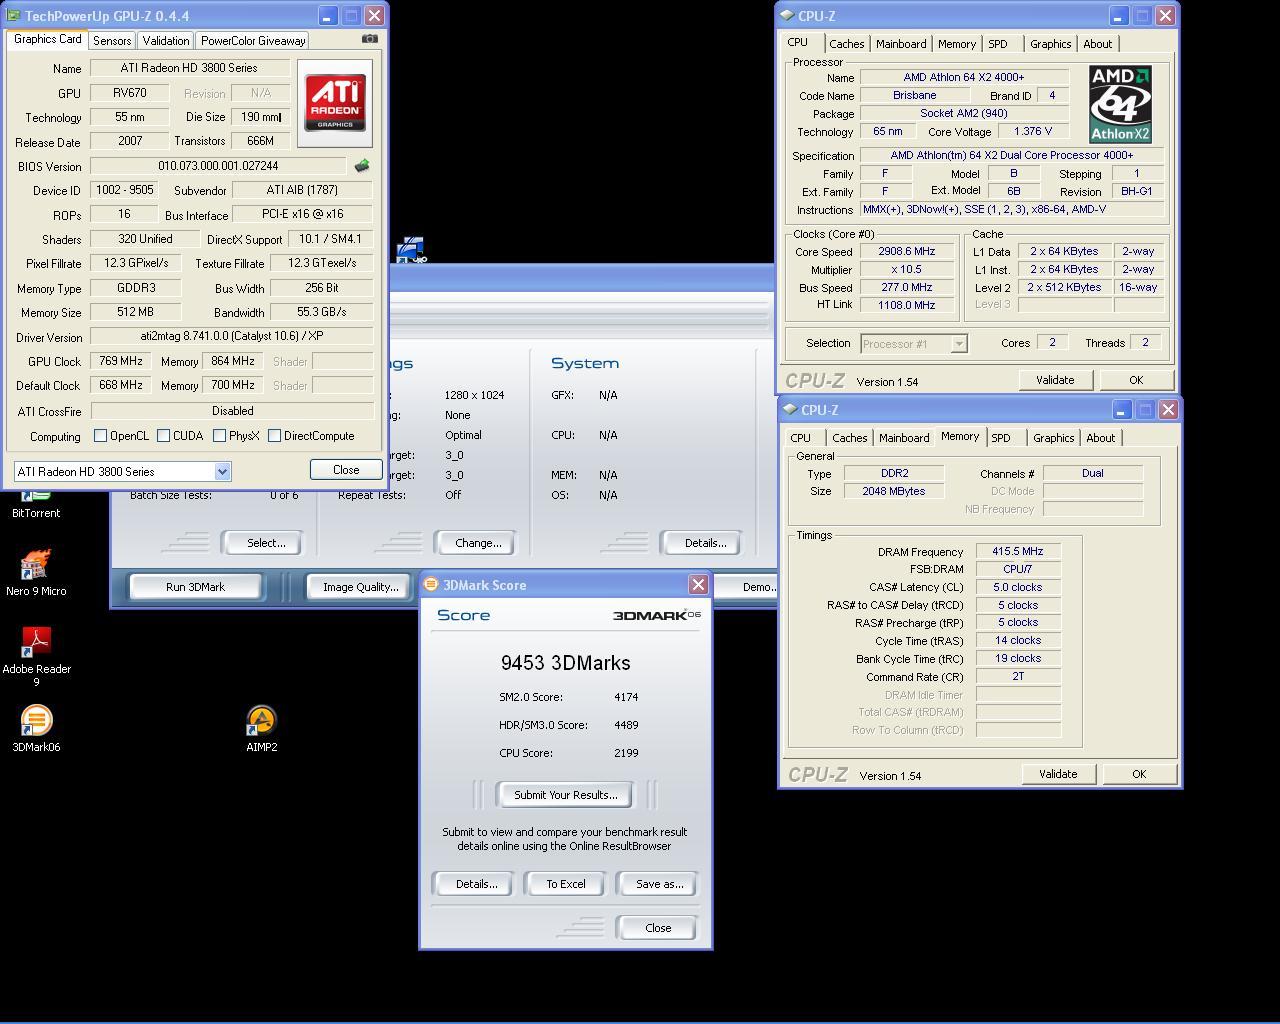Click the CAS# Latency 5.0 clocks value
The width and height of the screenshot is (1280, 1024).
point(1018,587)
